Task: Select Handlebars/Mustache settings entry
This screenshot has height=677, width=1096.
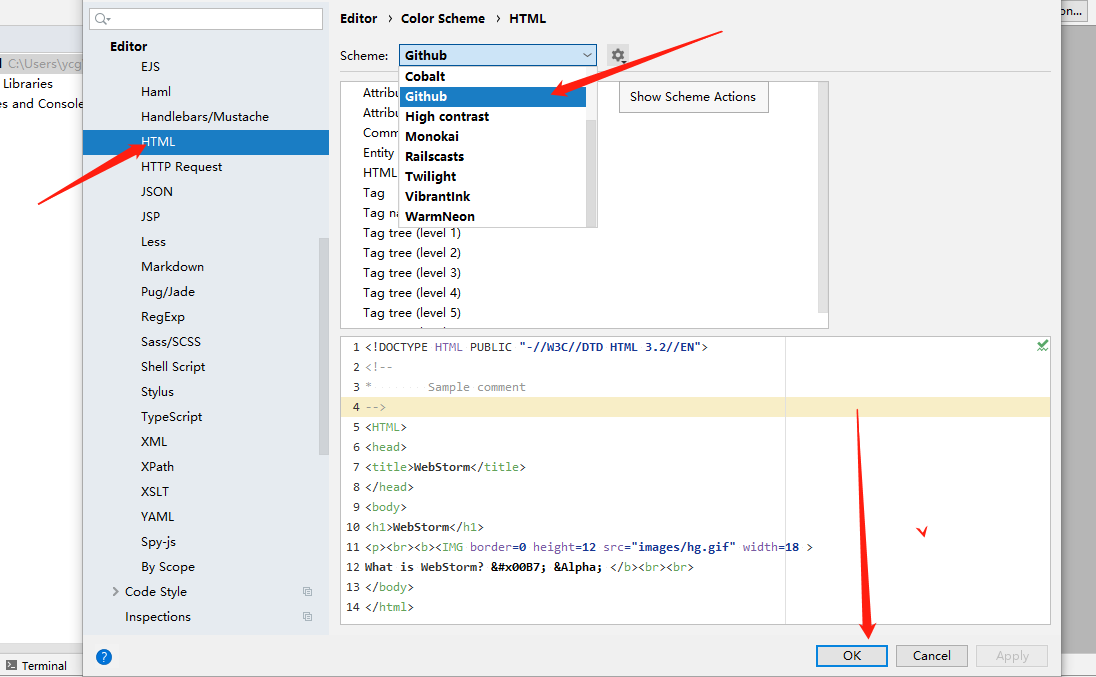Action: click(x=206, y=117)
